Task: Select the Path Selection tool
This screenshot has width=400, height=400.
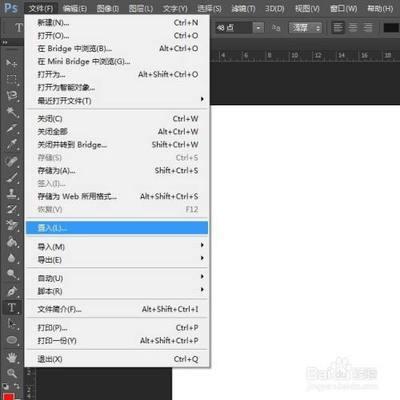Action: tap(12, 324)
